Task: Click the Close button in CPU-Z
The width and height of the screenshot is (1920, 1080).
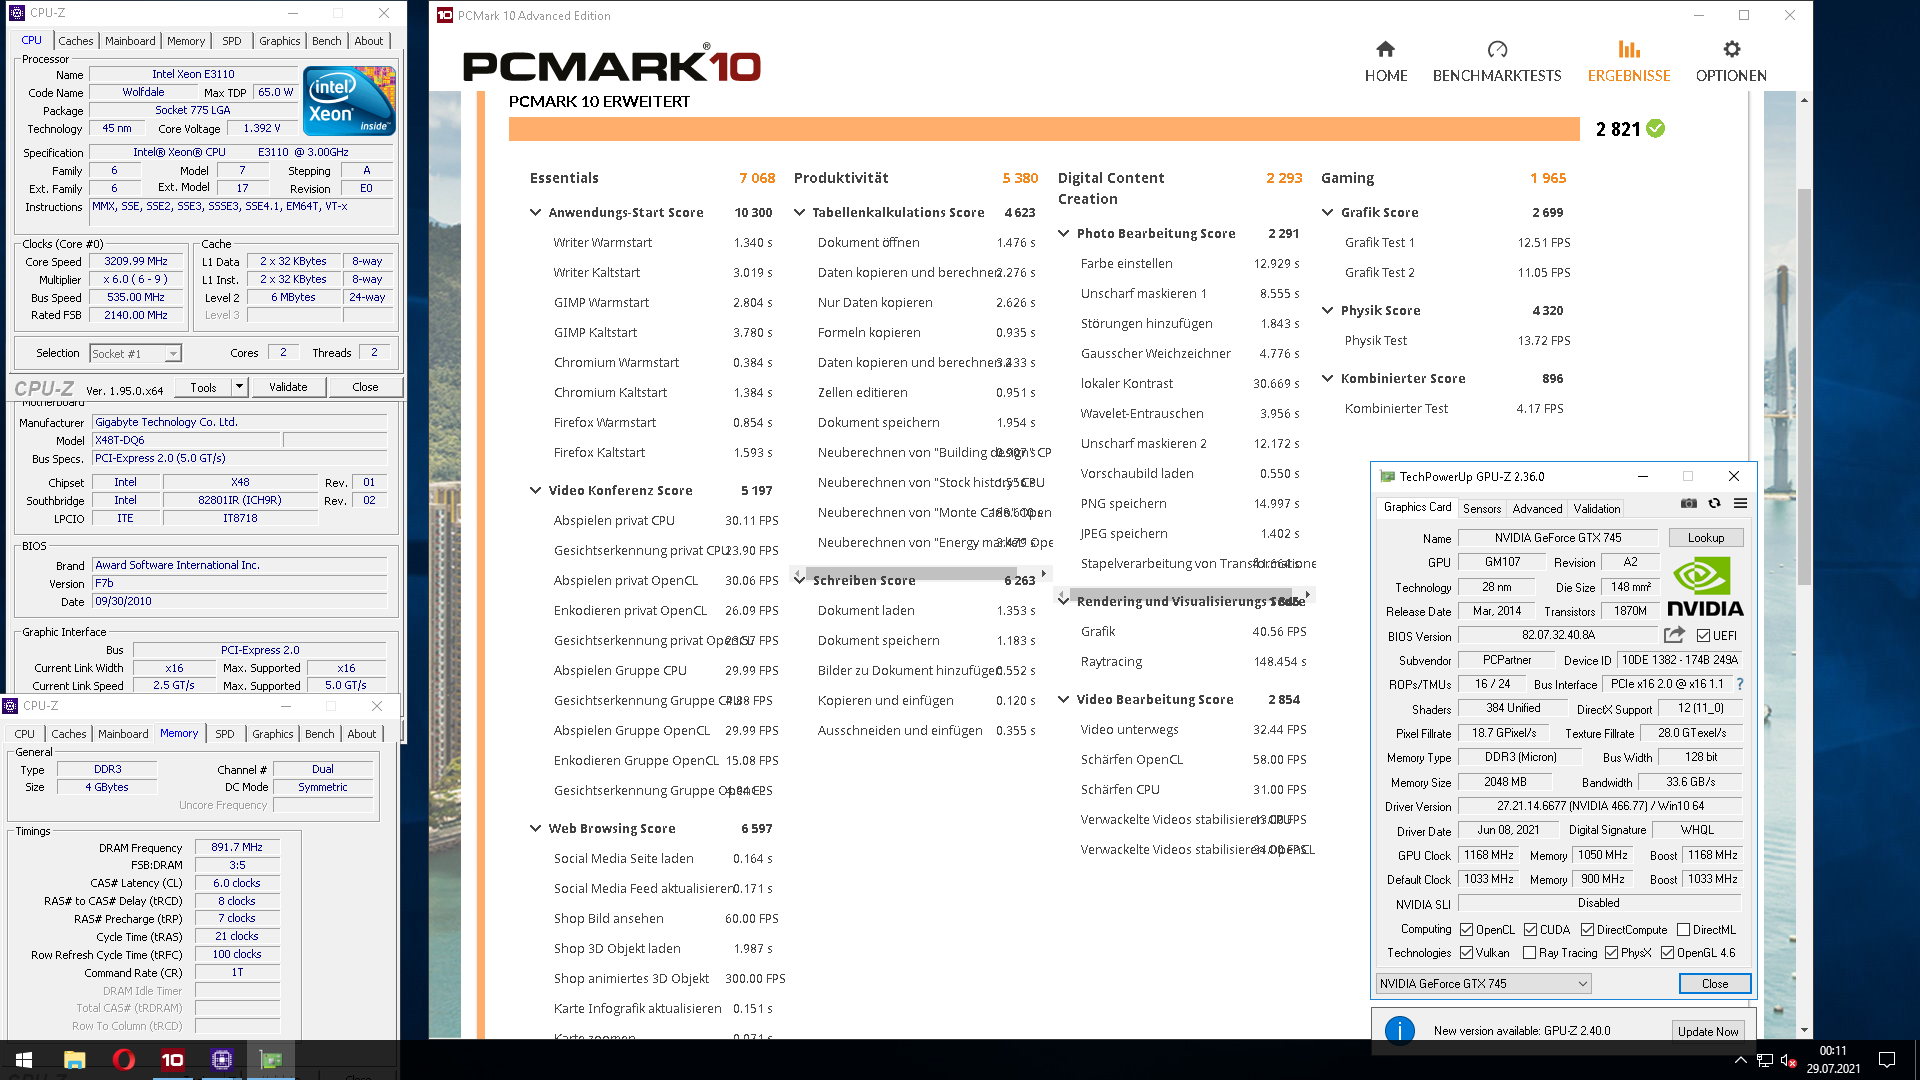Action: 365,387
